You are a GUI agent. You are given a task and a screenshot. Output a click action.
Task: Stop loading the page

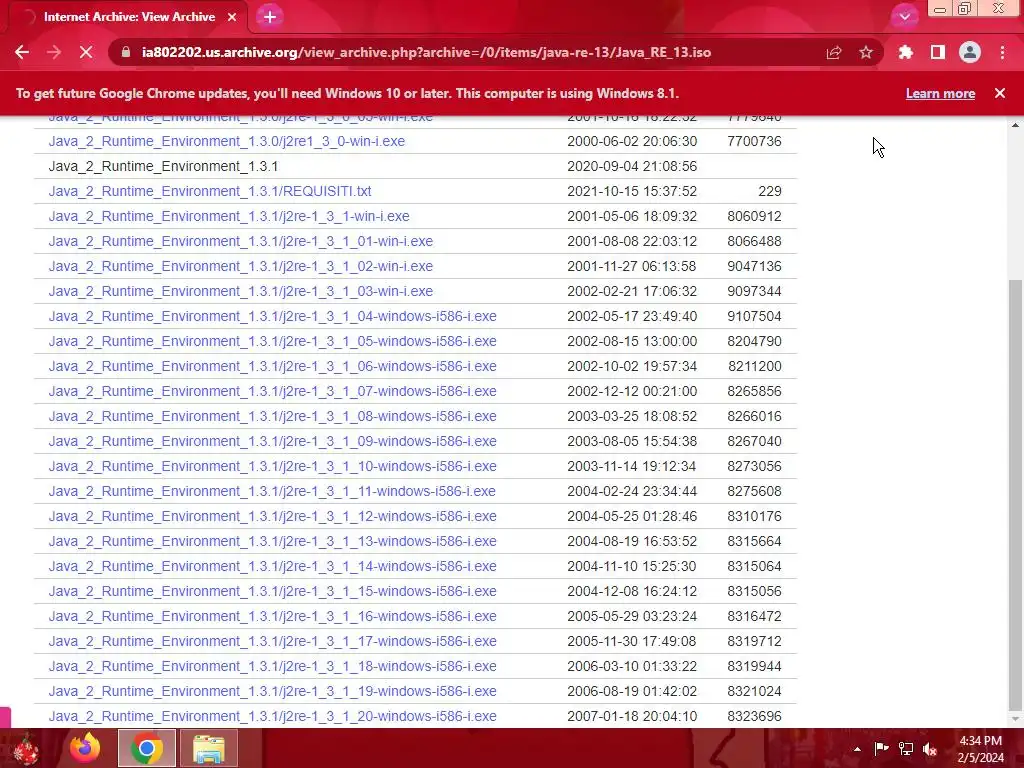pos(86,52)
